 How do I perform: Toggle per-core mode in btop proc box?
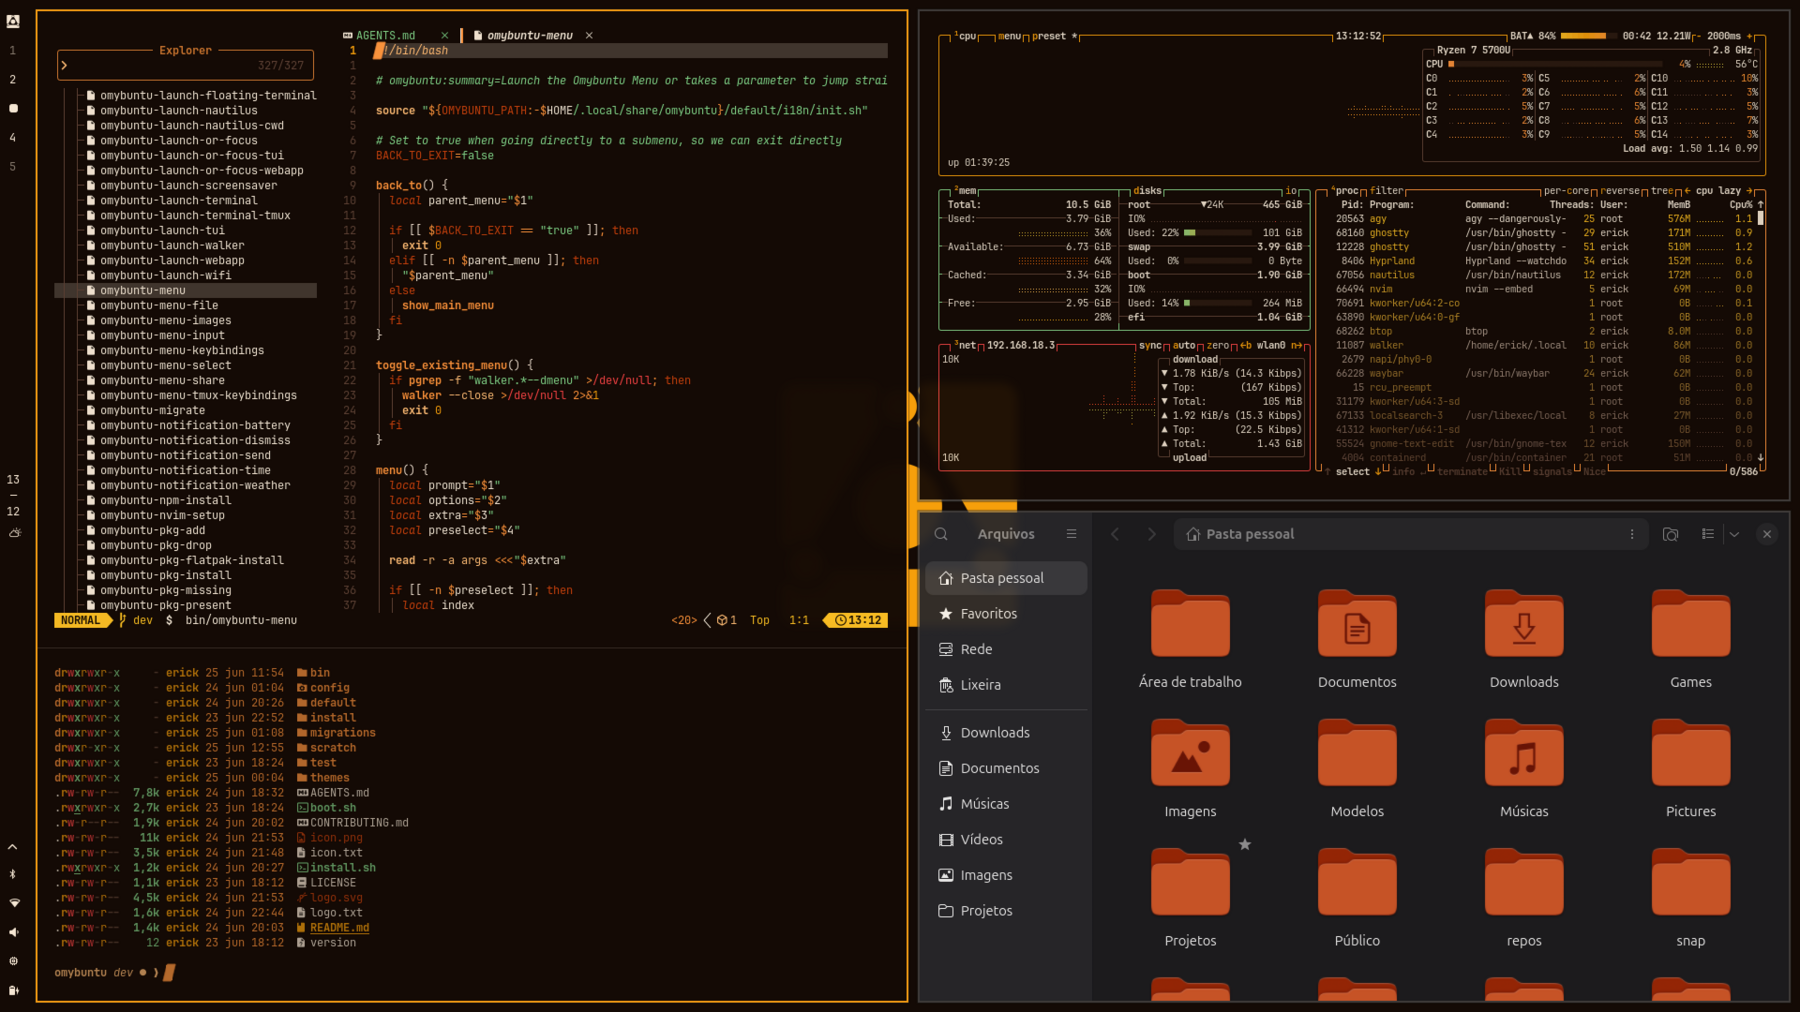pos(1566,190)
